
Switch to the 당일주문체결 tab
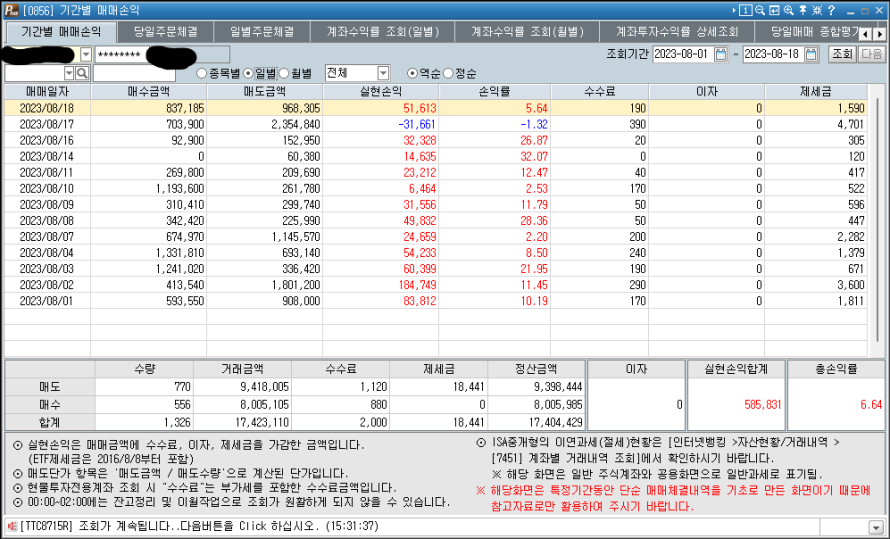165,32
